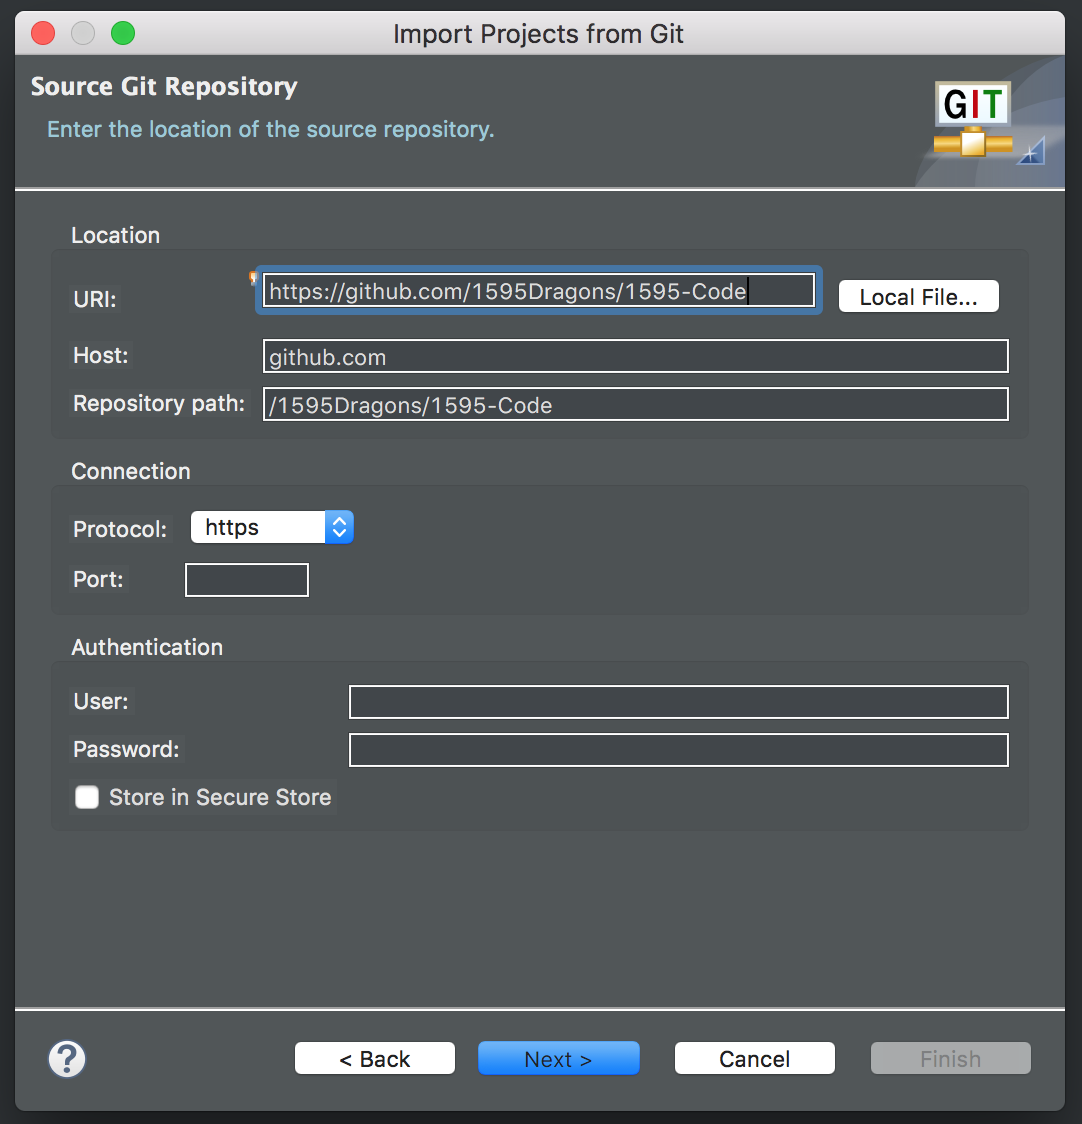Click the Local File... button
This screenshot has width=1082, height=1124.
(x=919, y=297)
